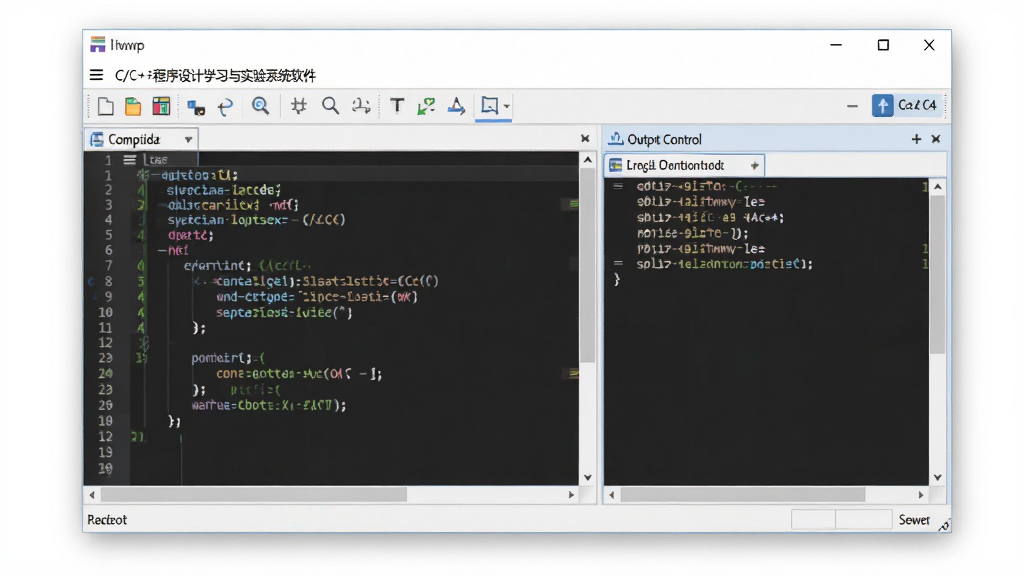
Task: Click the pin icon on the output tab
Action: (754, 166)
